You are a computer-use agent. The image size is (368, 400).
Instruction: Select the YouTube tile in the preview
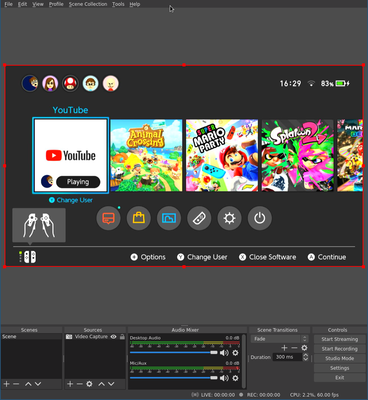pos(70,155)
